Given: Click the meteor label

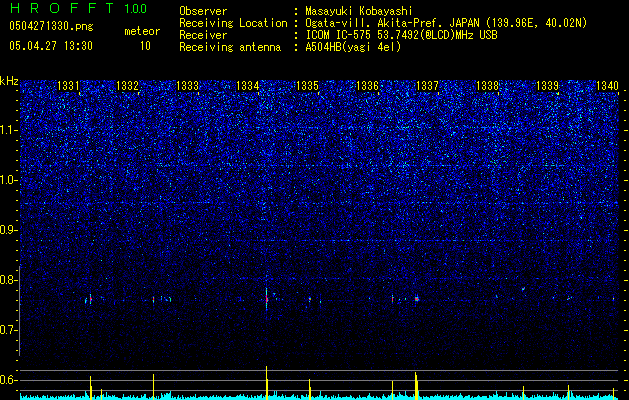Looking at the screenshot, I should 142,31.
